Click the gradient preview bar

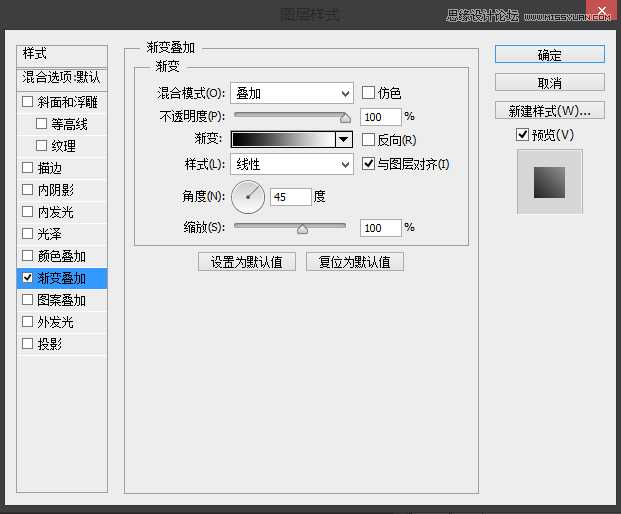click(x=283, y=140)
